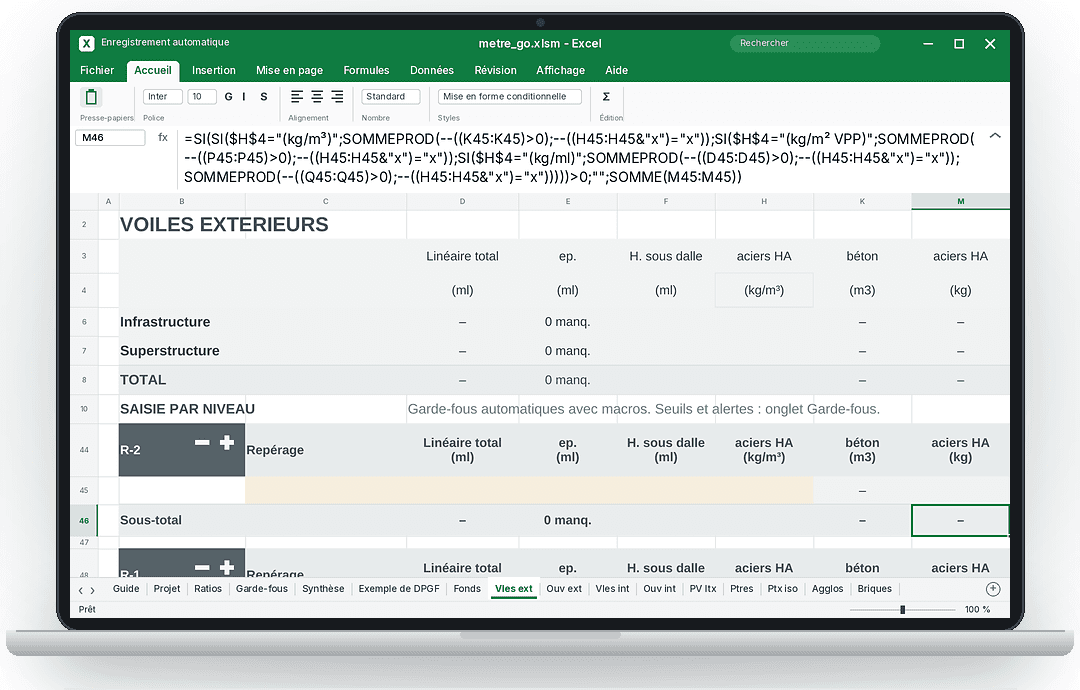1080x690 pixels.
Task: Switch to the Accueil ribbon tab
Action: click(153, 70)
